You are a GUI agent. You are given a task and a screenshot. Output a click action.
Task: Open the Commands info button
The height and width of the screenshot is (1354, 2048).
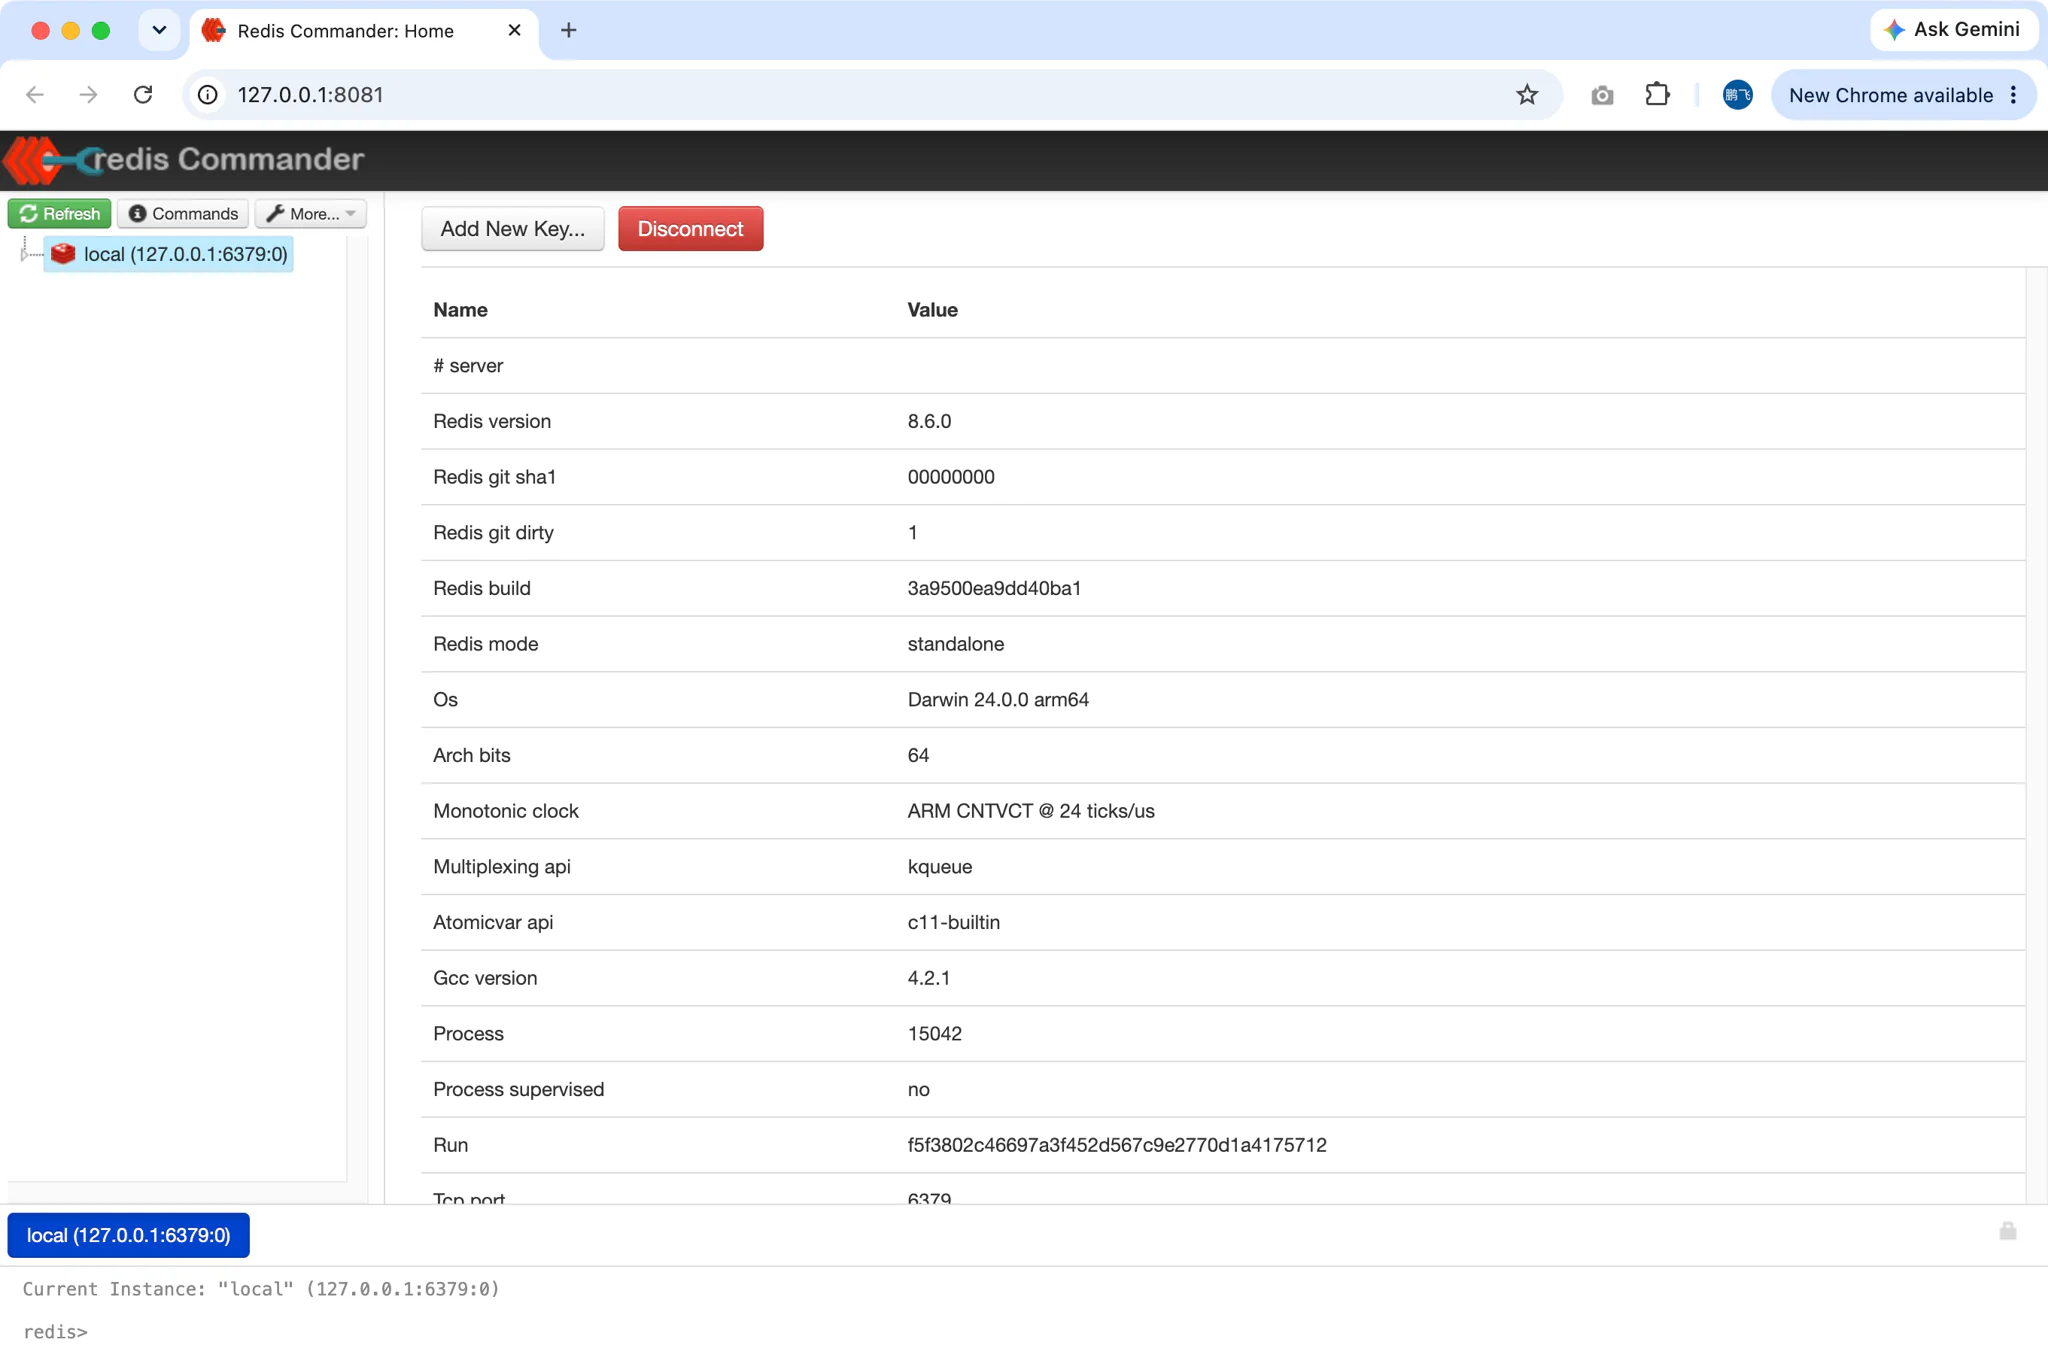pos(183,213)
